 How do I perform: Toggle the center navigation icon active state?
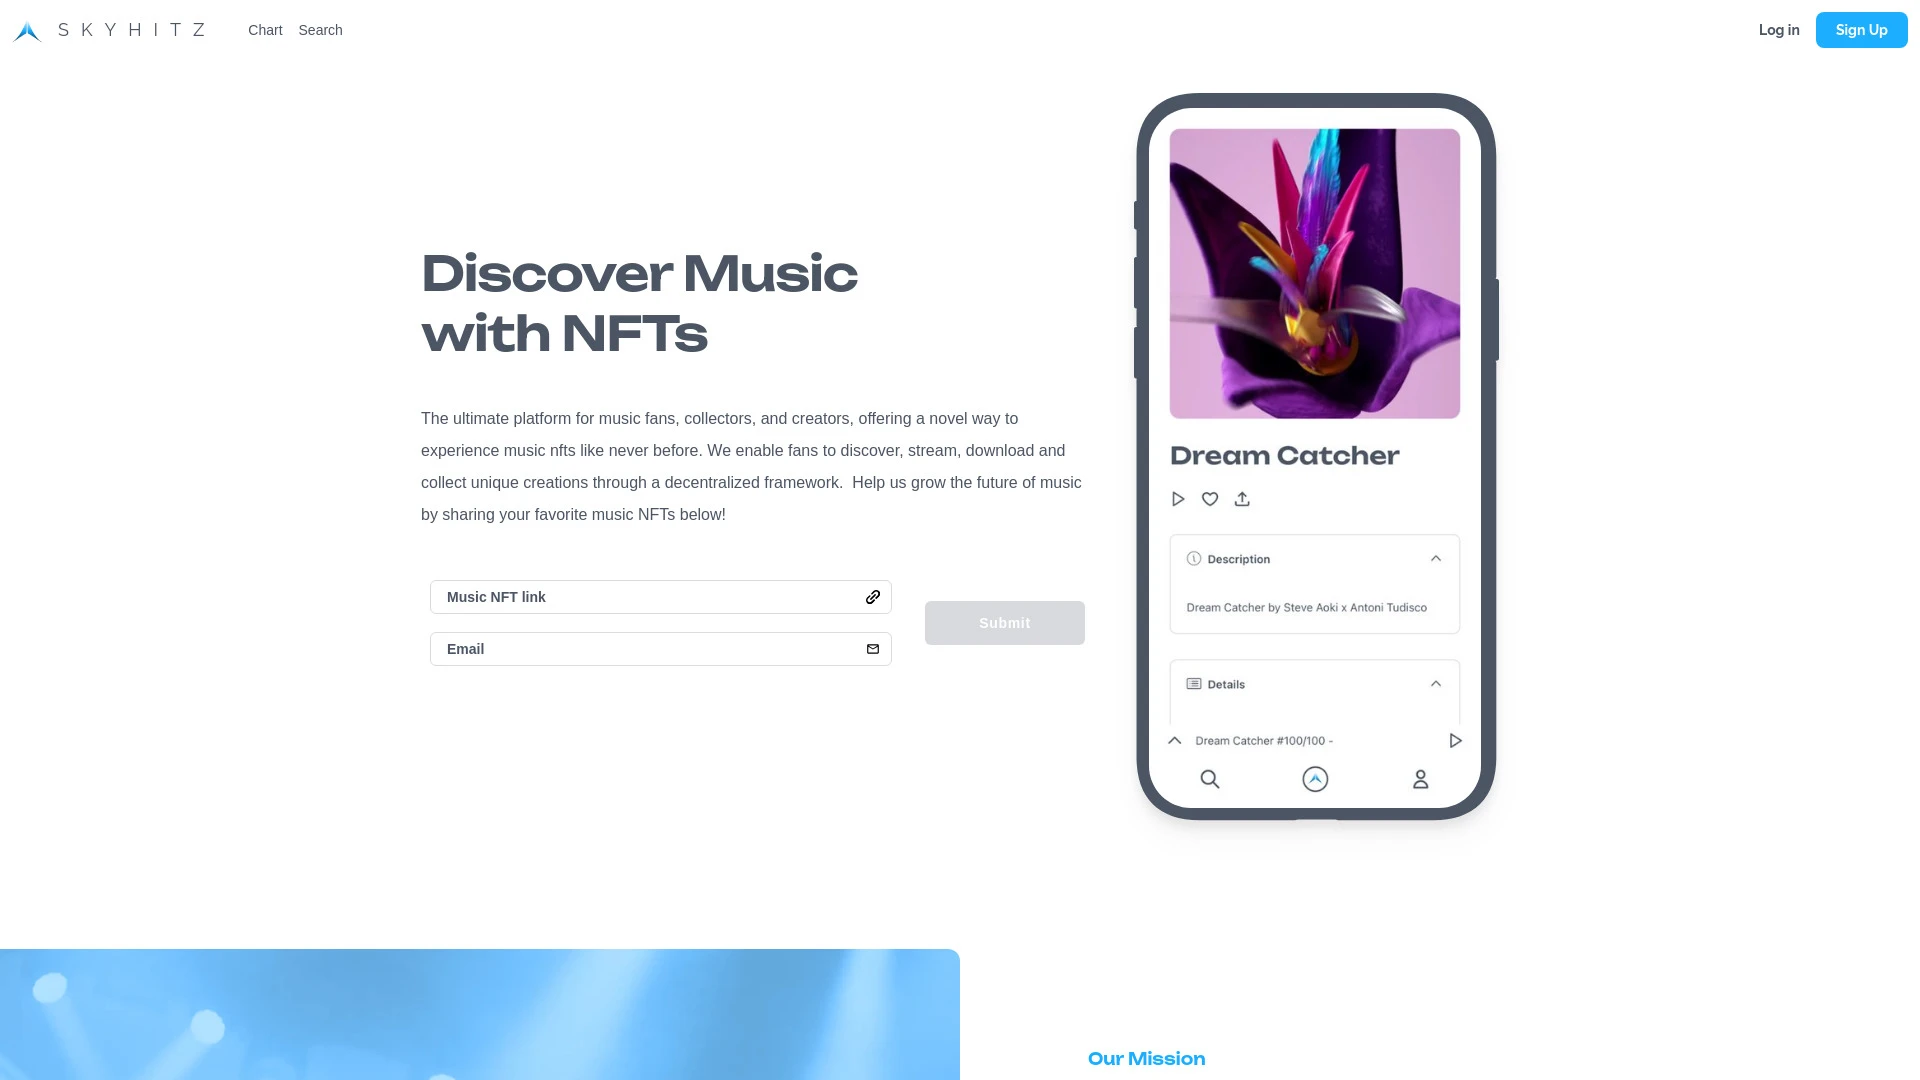pyautogui.click(x=1315, y=778)
